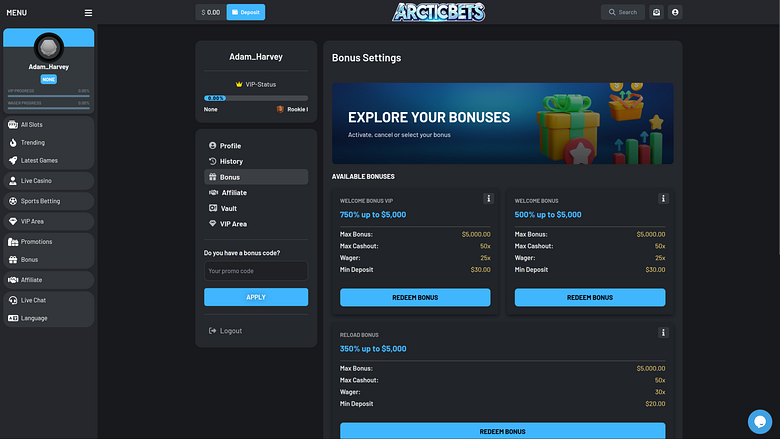The width and height of the screenshot is (780, 439).
Task: Open the History tab in account menu
Action: click(x=256, y=162)
